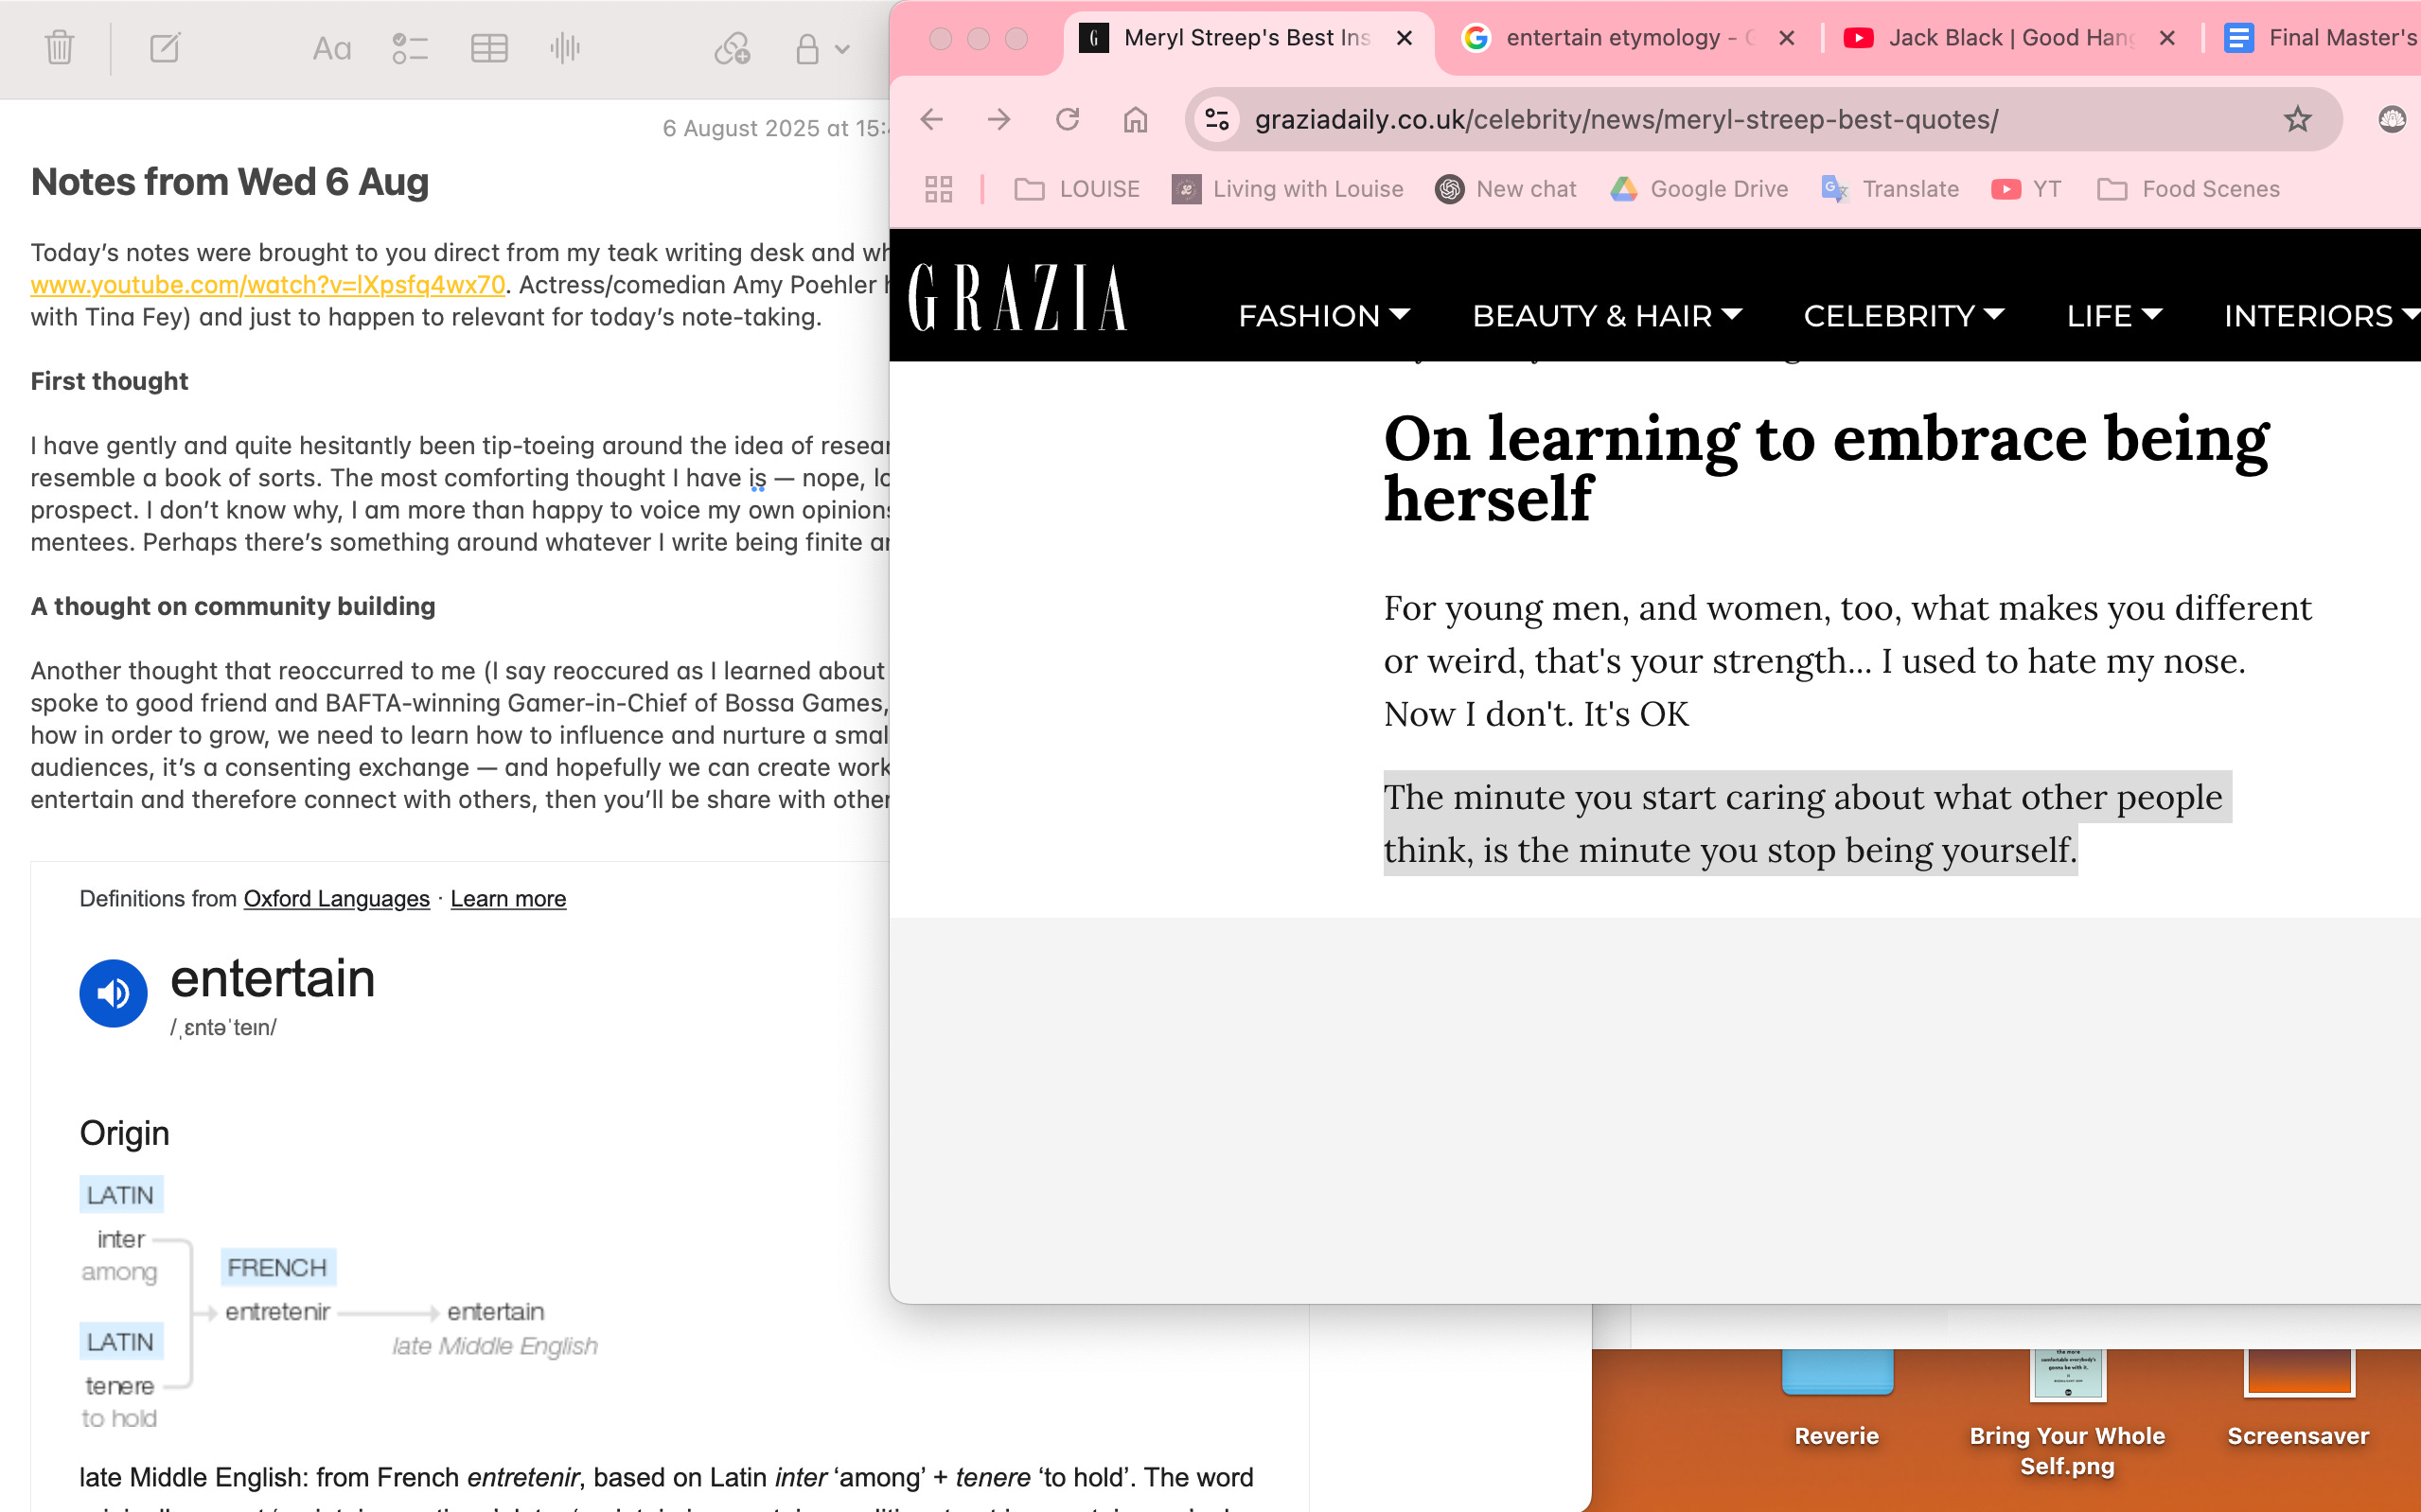Open the Aa text format options

pyautogui.click(x=331, y=48)
